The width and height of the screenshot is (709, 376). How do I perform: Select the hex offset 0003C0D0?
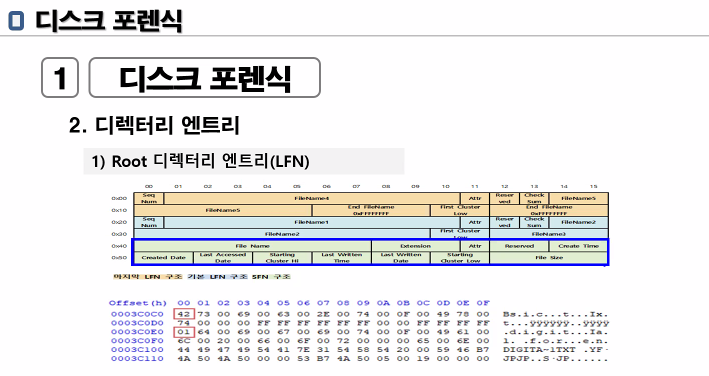point(137,323)
